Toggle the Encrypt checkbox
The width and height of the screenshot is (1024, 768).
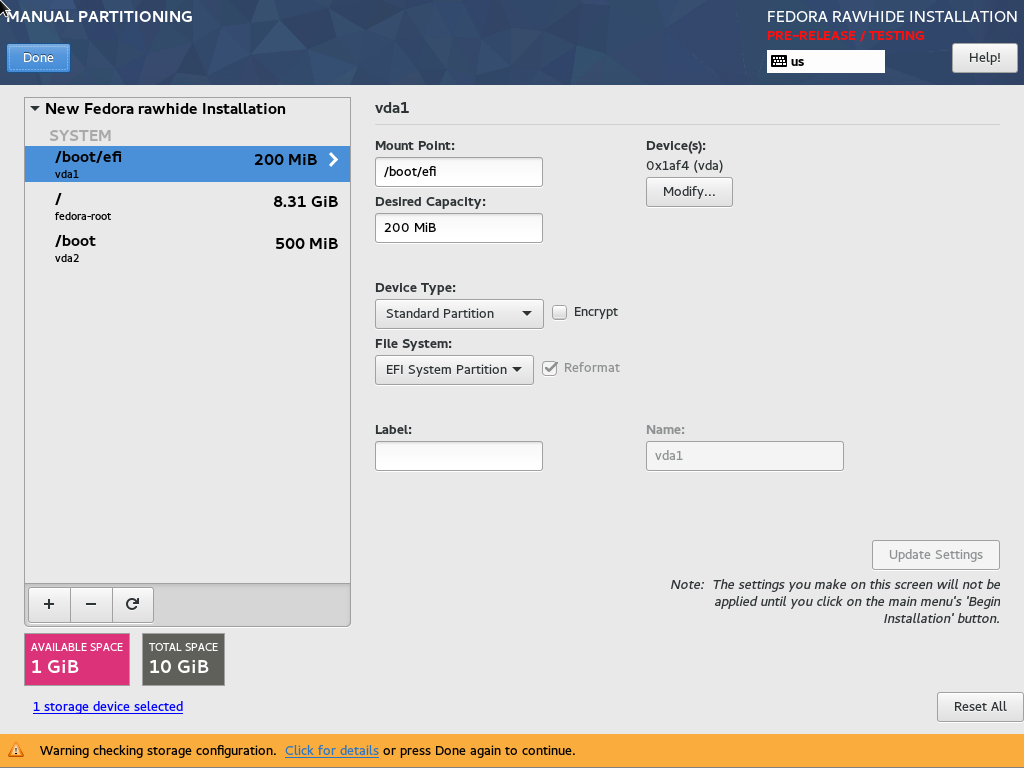pos(560,312)
